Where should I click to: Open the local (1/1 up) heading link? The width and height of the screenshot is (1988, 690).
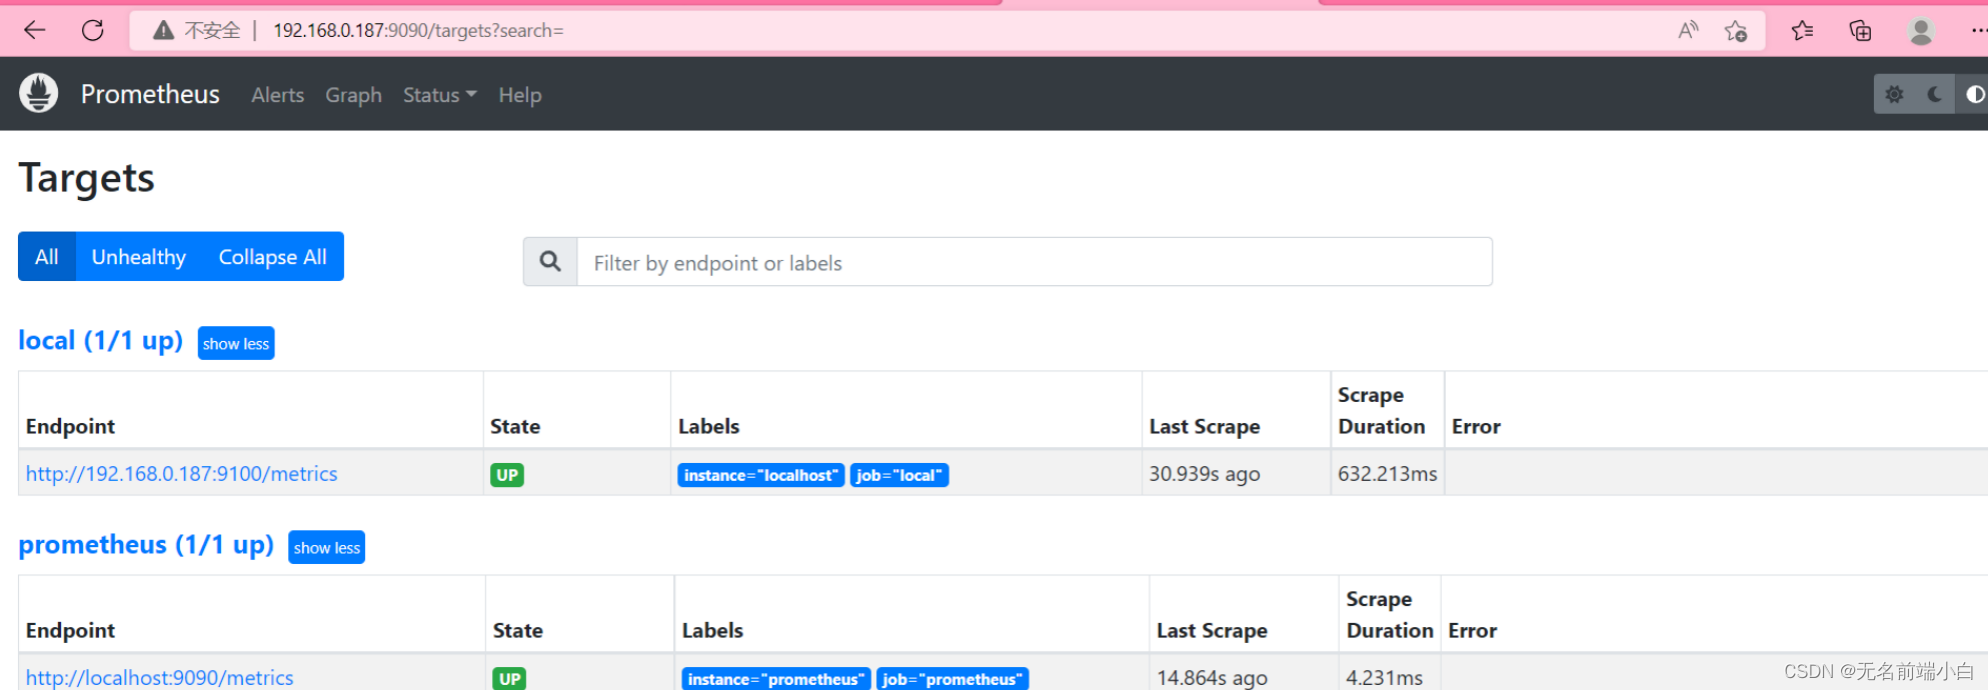pyautogui.click(x=100, y=341)
